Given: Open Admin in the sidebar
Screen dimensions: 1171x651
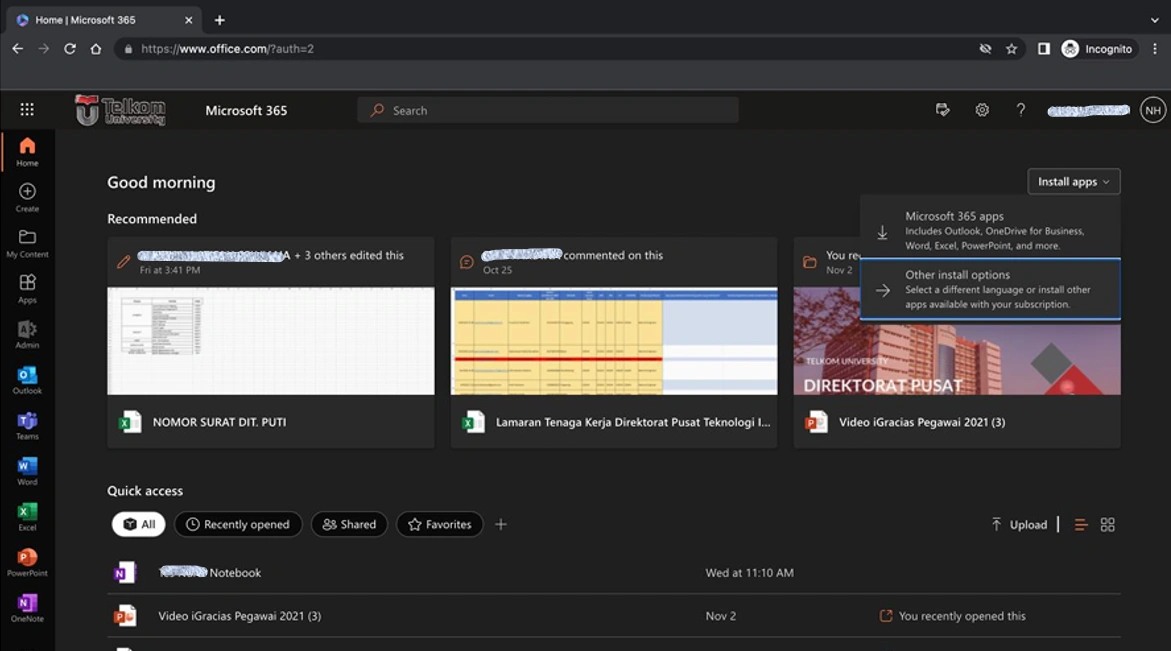Looking at the screenshot, I should pyautogui.click(x=27, y=334).
